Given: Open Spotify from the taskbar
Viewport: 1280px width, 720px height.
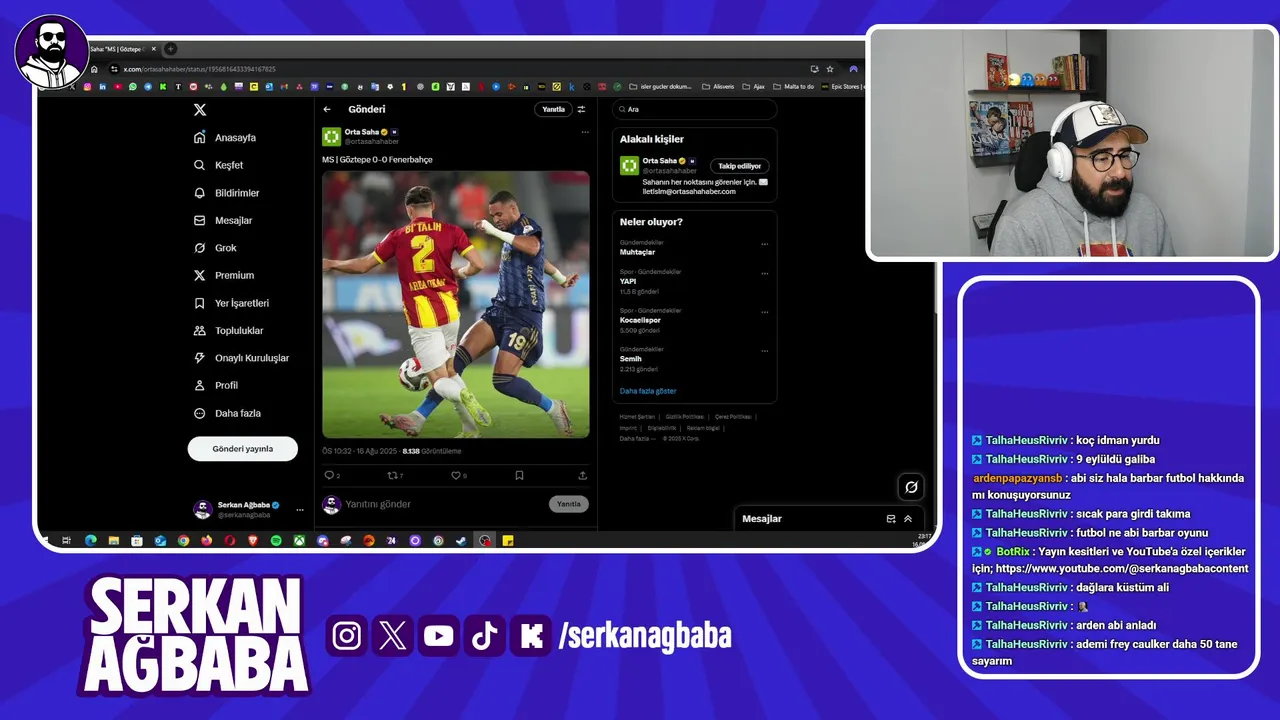Looking at the screenshot, I should [x=276, y=540].
